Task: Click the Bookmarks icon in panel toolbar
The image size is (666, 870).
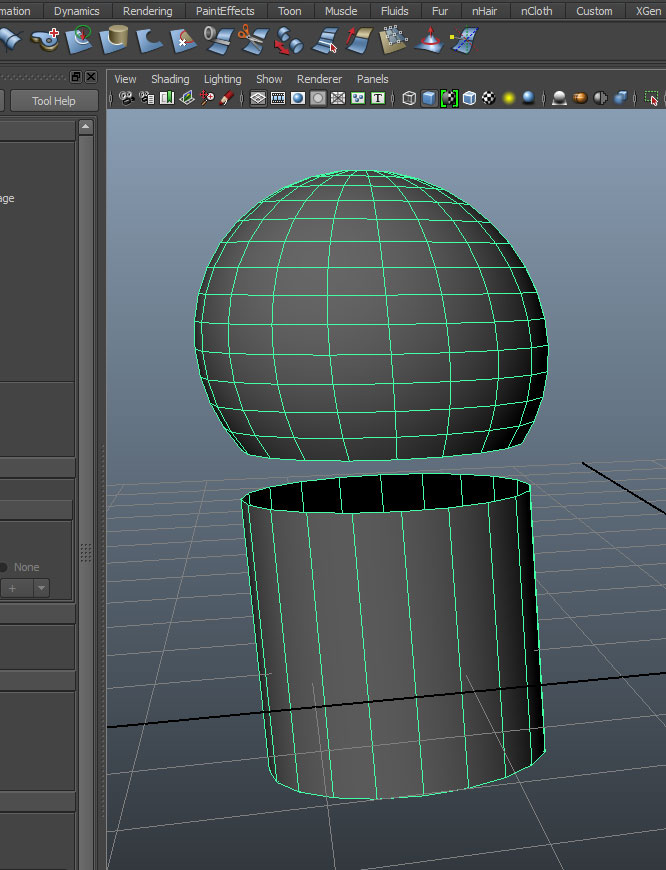Action: click(166, 98)
